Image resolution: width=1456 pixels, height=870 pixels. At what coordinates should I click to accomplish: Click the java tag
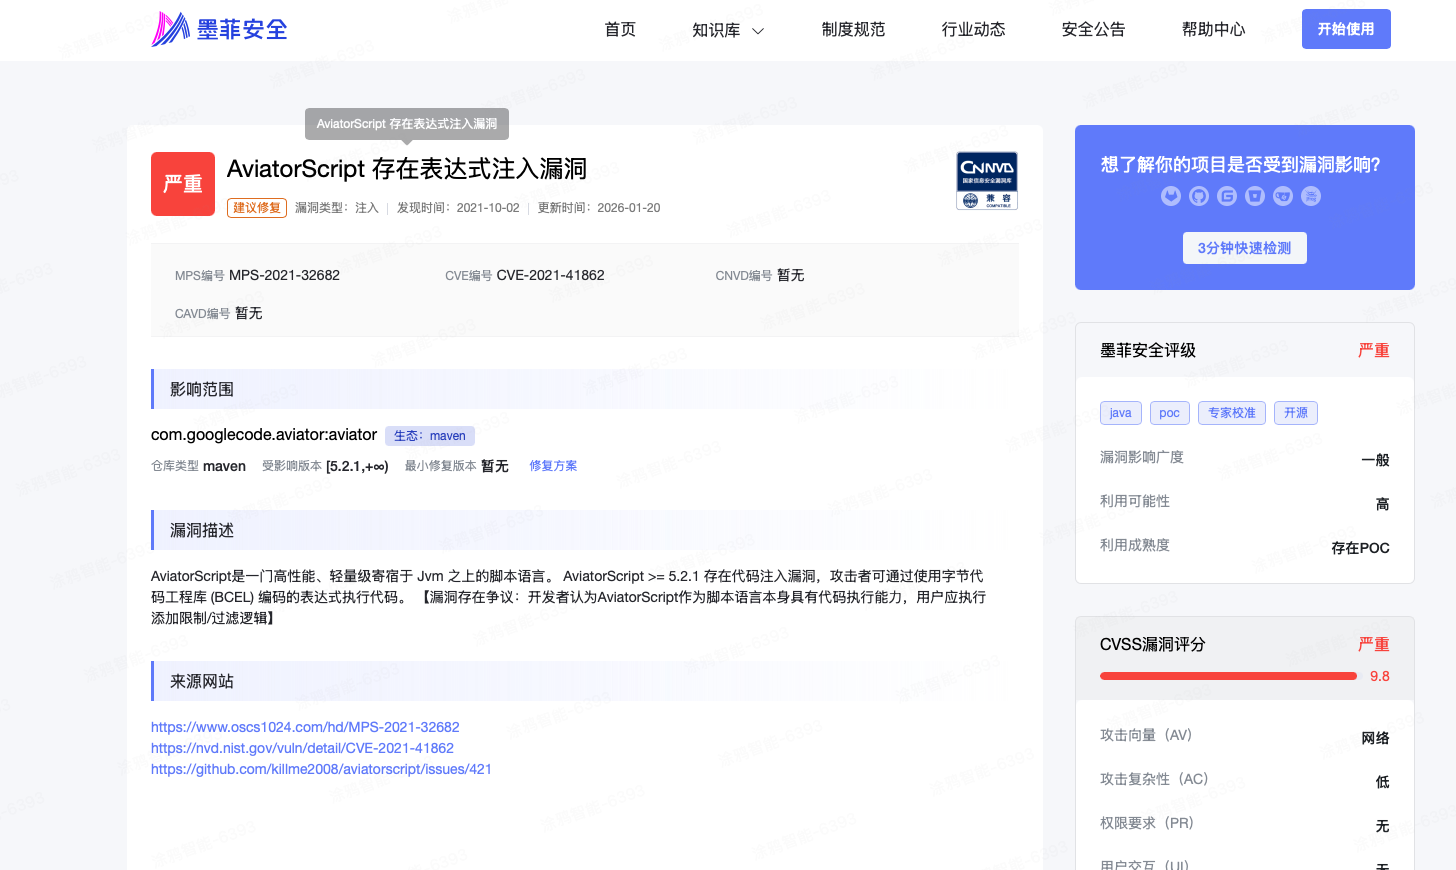(x=1121, y=413)
